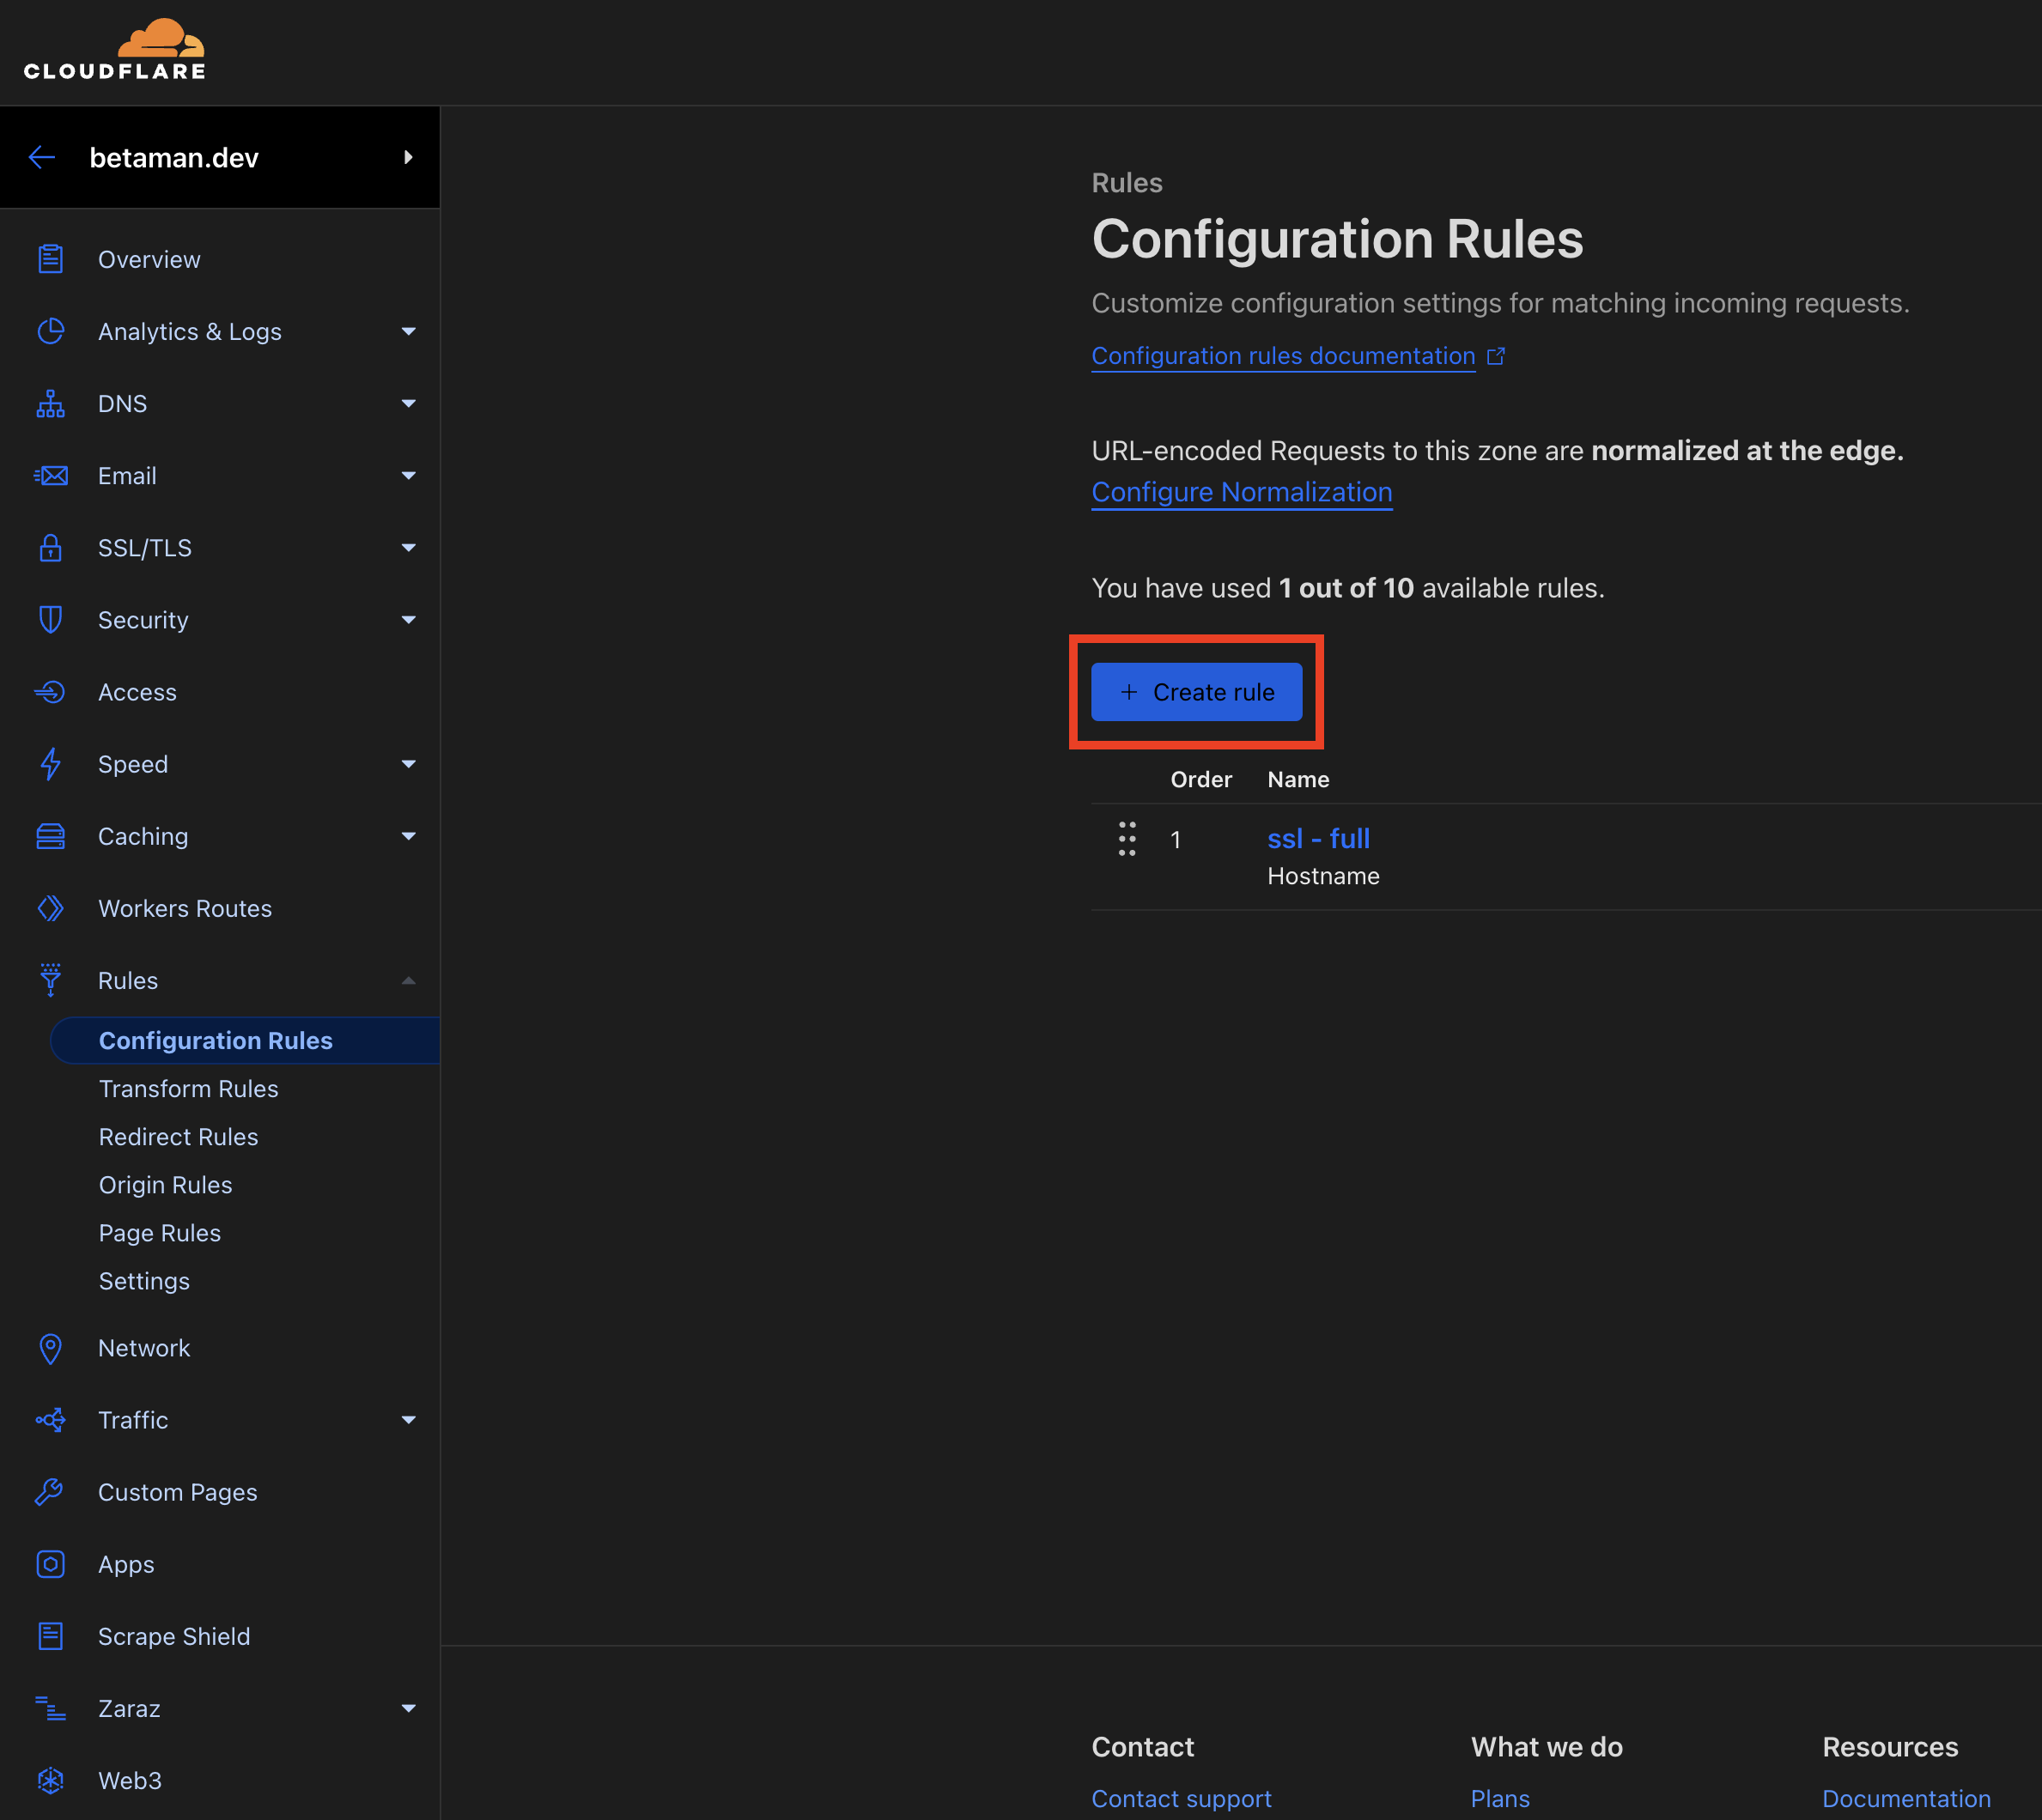Click the Access icon in sidebar
The image size is (2042, 1820).
pos(50,692)
